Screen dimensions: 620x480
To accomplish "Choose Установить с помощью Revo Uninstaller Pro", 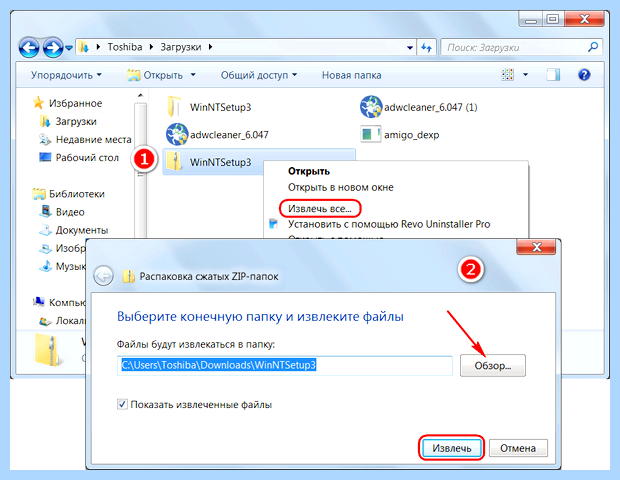I will pyautogui.click(x=389, y=224).
